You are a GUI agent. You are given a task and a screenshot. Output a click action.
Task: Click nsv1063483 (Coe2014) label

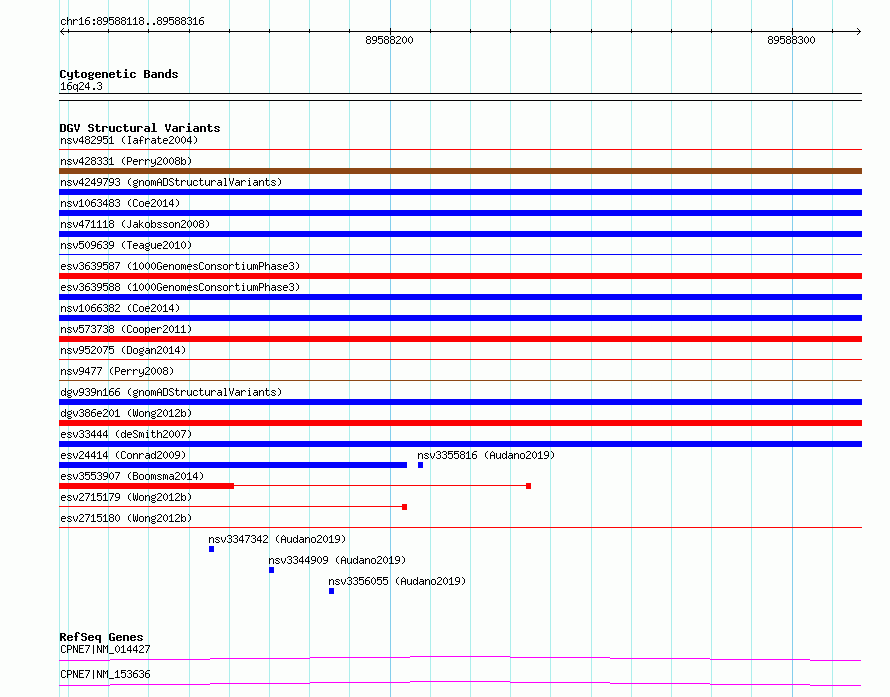point(120,203)
